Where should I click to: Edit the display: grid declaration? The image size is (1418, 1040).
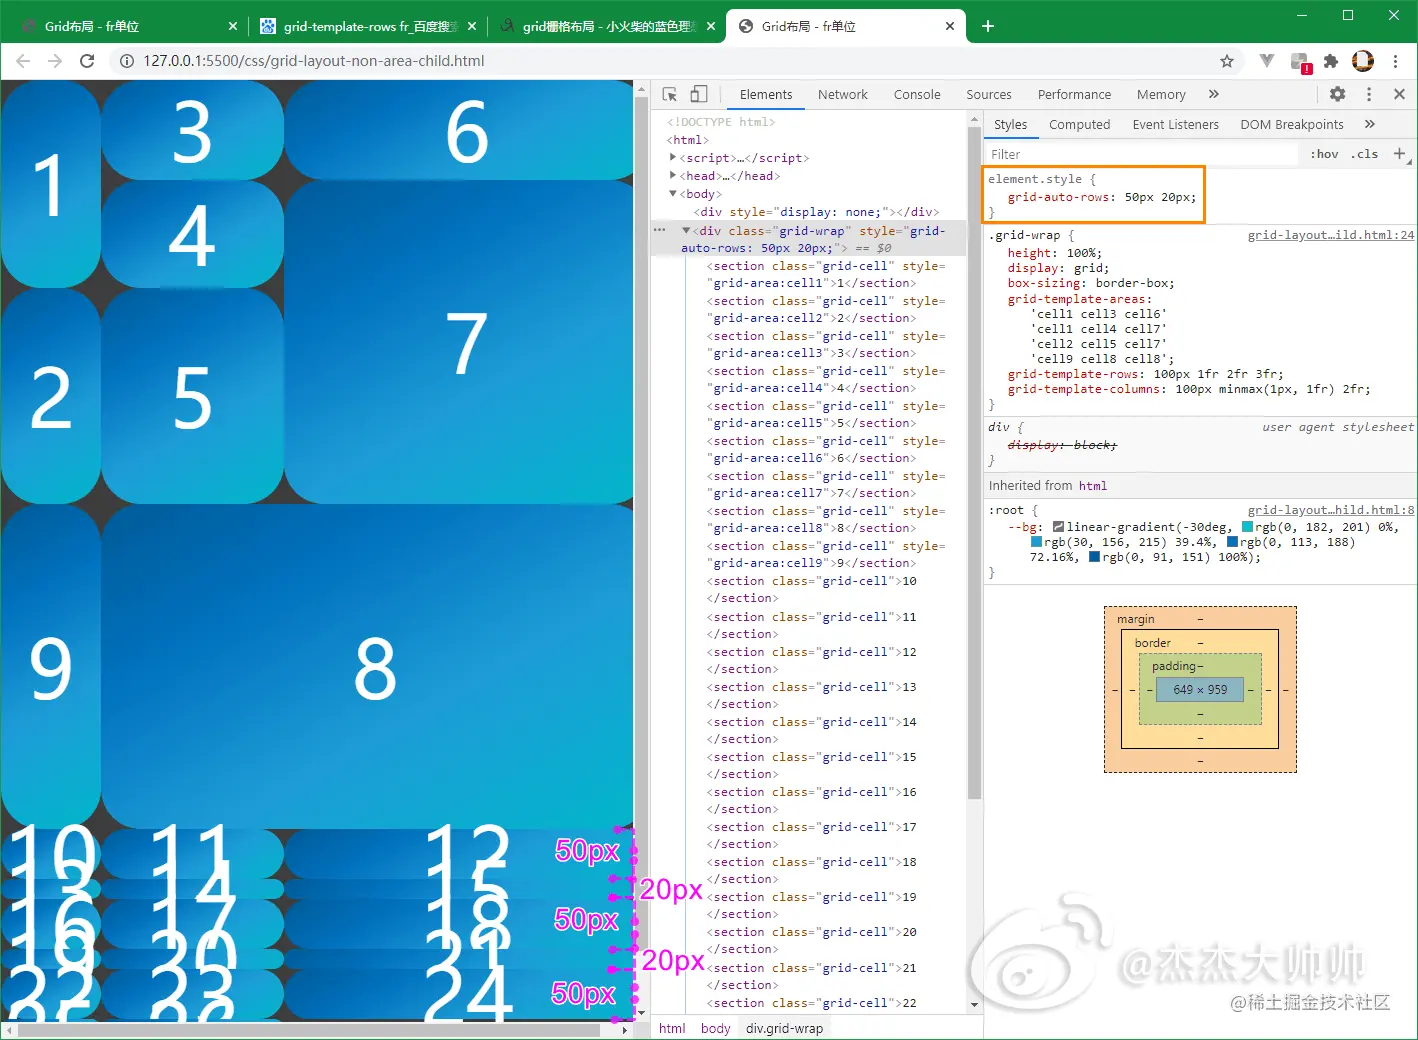click(x=1058, y=268)
